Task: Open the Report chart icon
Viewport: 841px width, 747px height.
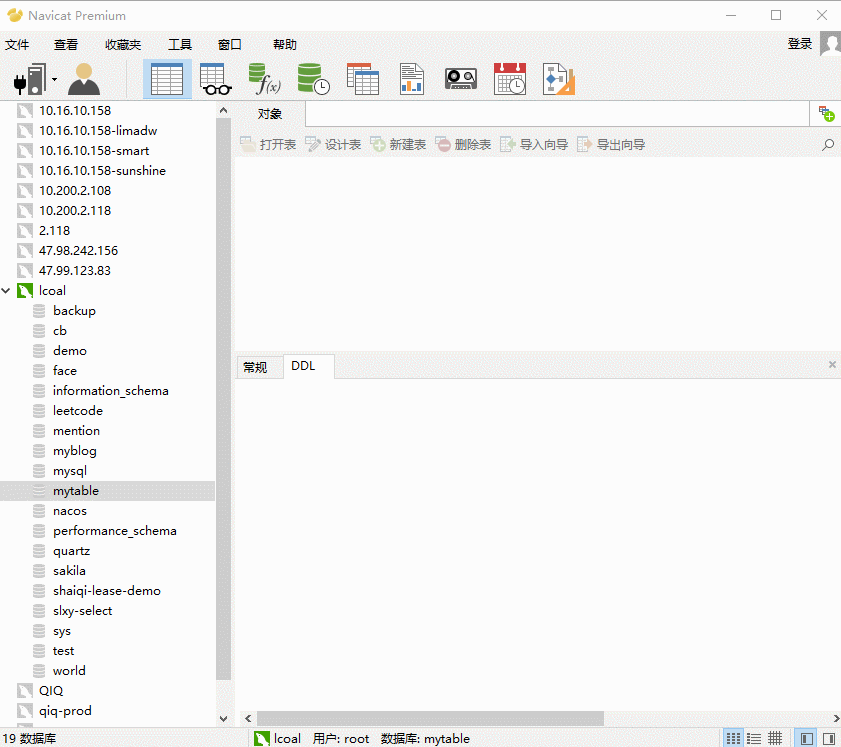Action: [411, 79]
